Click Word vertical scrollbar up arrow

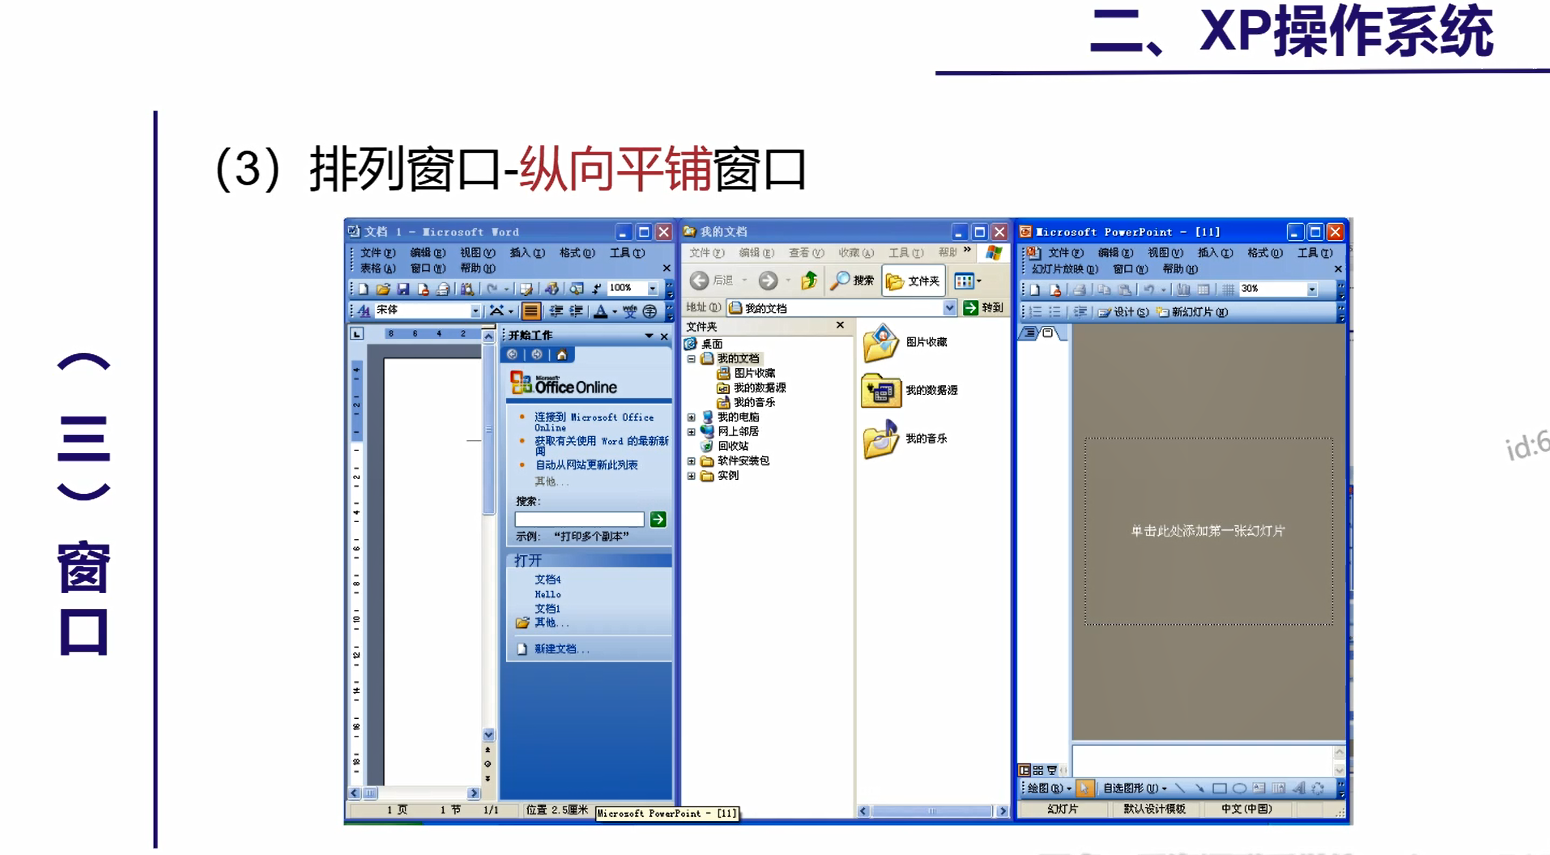[x=488, y=337]
